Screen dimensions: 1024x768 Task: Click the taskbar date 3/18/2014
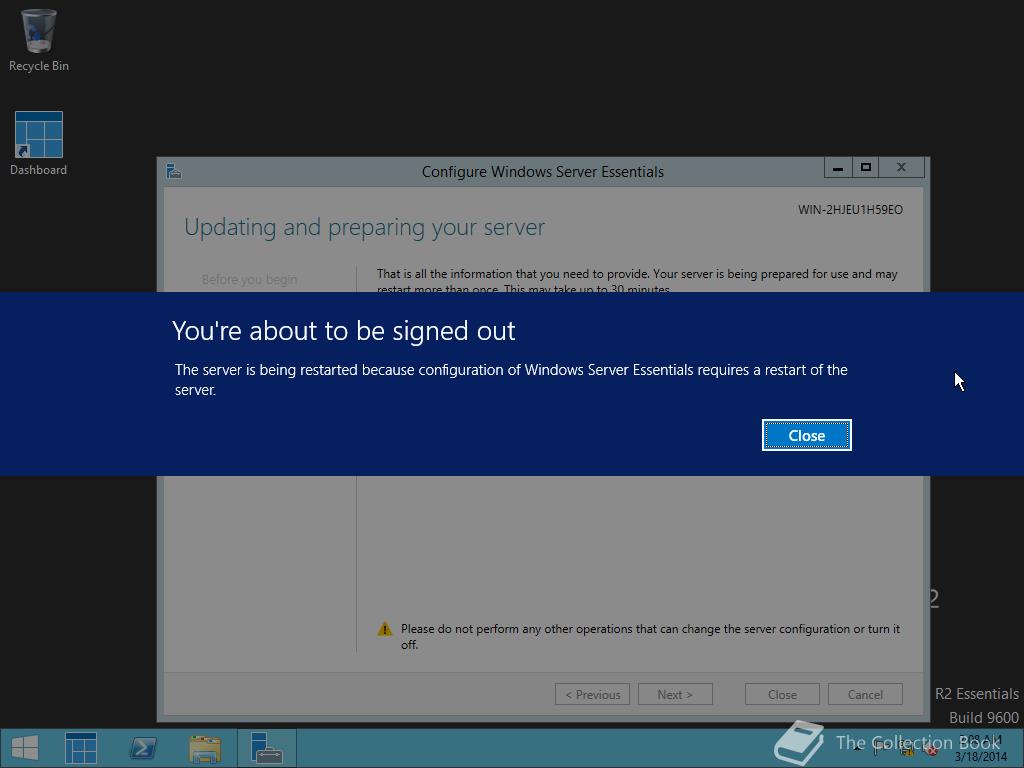980,757
